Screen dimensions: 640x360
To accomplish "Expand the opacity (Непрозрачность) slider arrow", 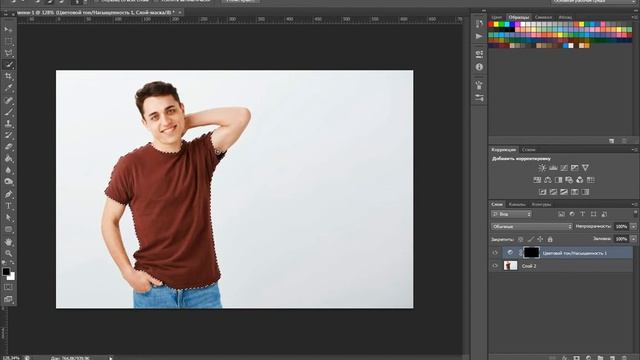I will click(633, 227).
